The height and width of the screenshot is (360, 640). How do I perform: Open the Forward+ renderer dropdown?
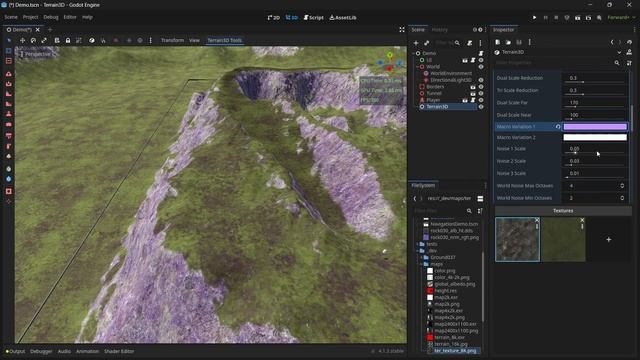pyautogui.click(x=621, y=18)
